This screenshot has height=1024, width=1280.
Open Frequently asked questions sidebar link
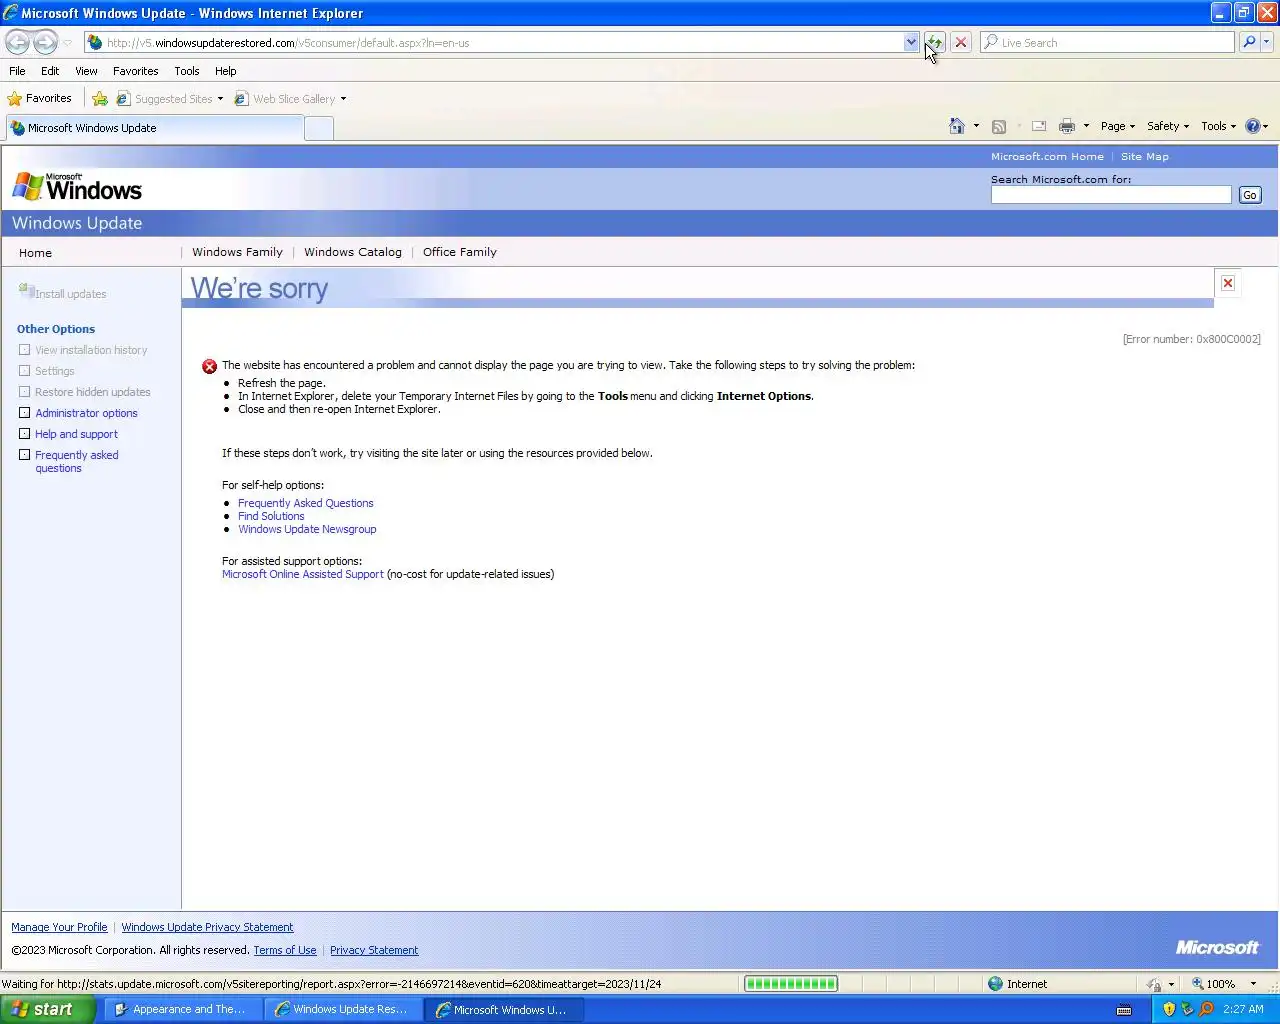click(76, 461)
